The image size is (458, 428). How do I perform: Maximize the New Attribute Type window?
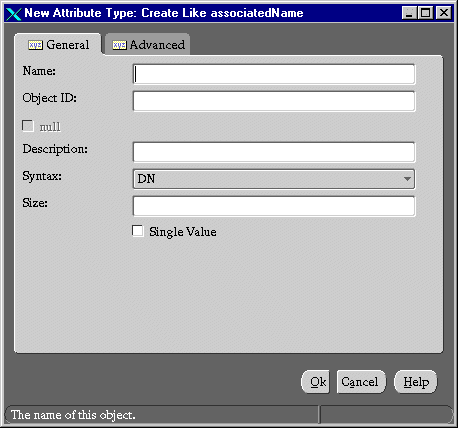click(x=426, y=13)
